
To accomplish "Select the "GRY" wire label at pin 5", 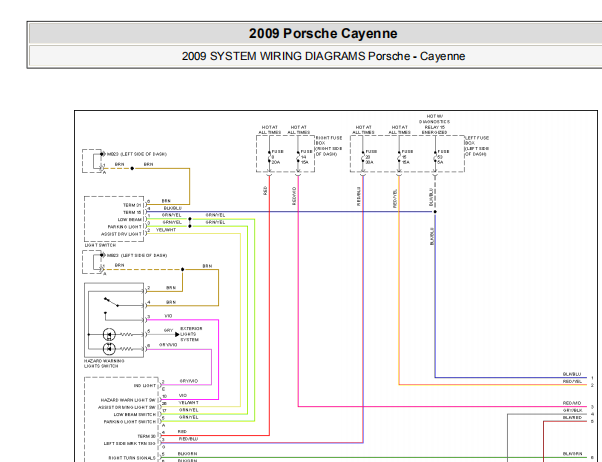I will [168, 331].
